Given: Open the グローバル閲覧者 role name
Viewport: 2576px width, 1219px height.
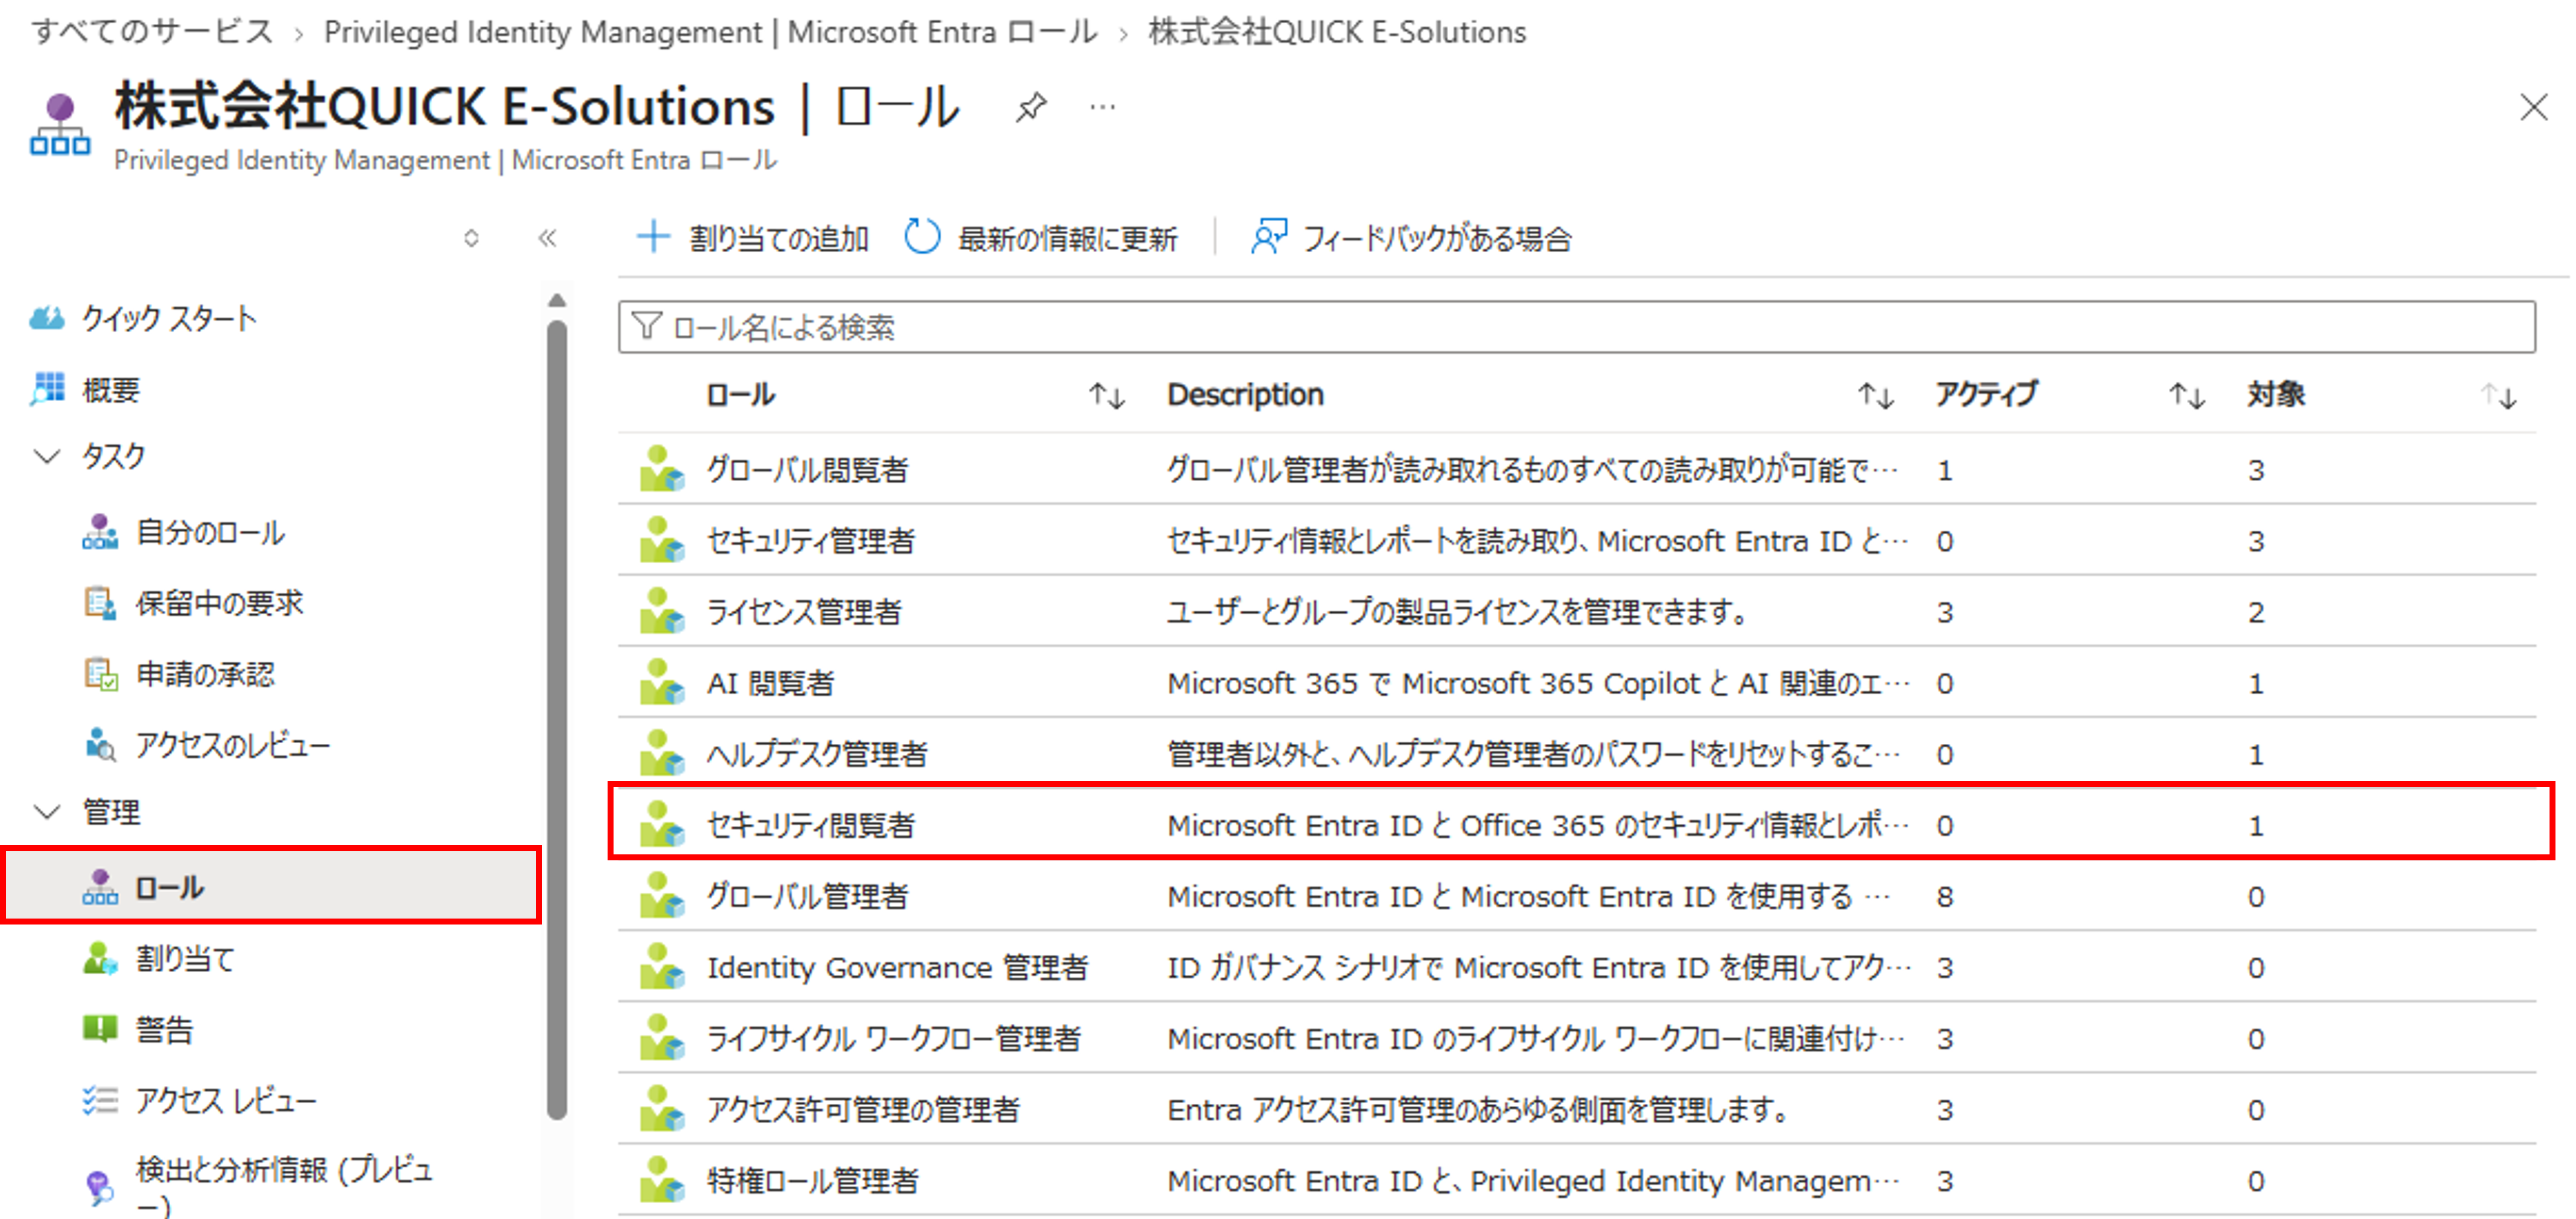Looking at the screenshot, I should click(x=807, y=469).
